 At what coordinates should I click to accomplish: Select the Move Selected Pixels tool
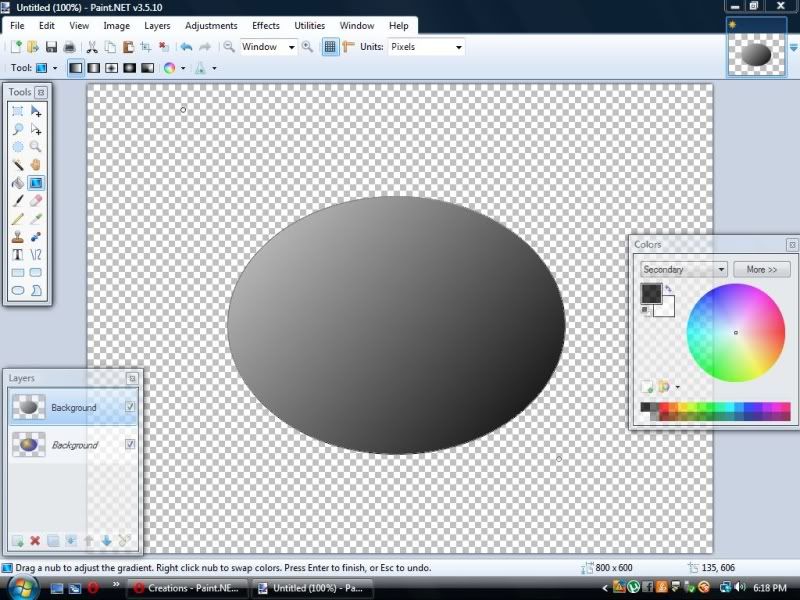(x=36, y=111)
